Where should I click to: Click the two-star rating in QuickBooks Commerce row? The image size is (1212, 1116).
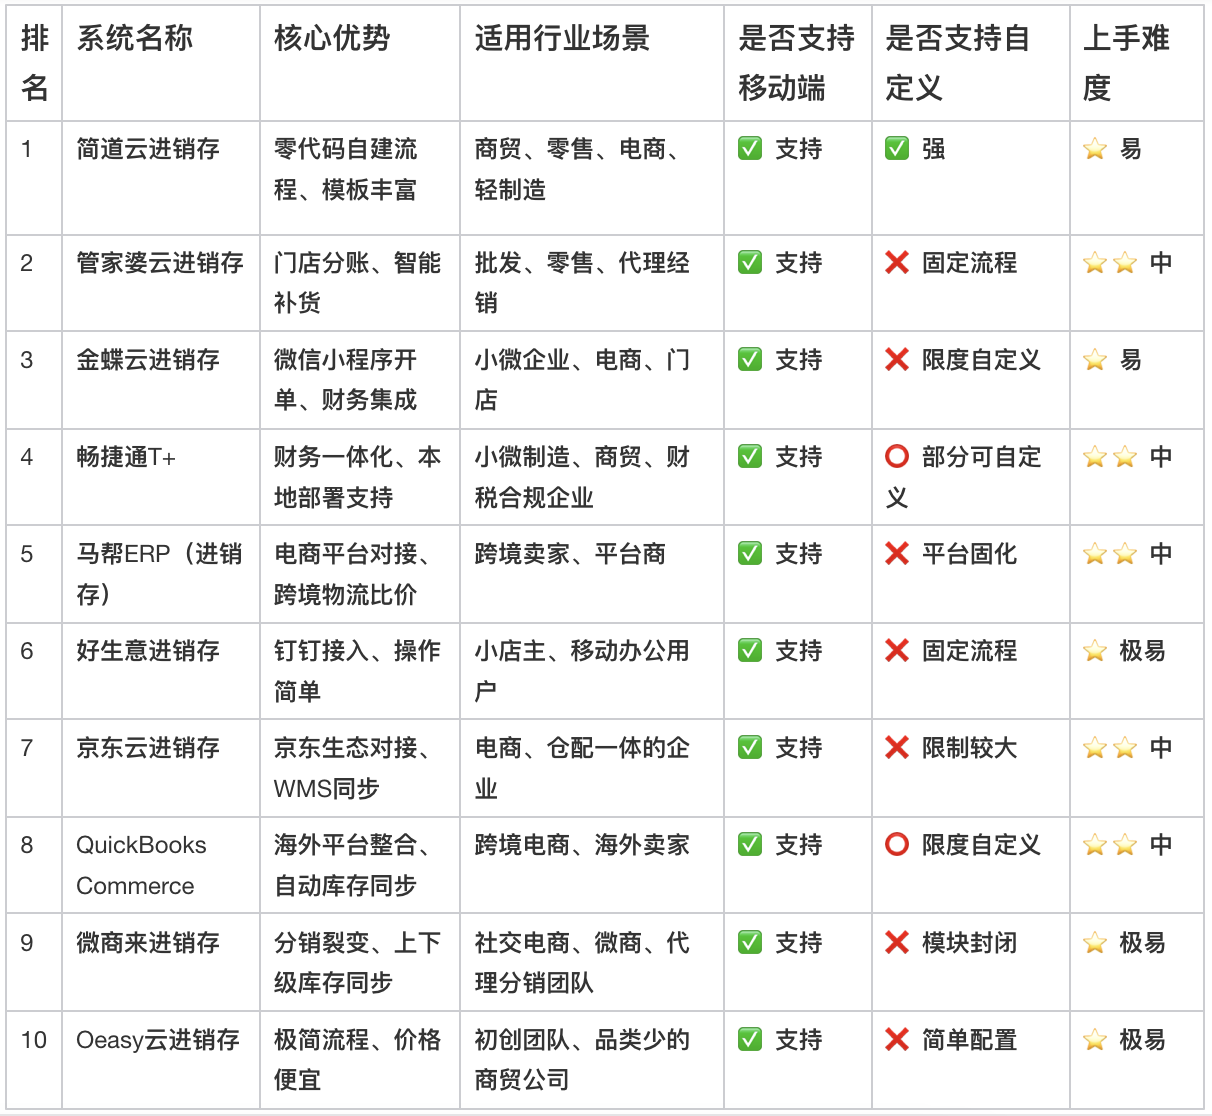click(1110, 845)
